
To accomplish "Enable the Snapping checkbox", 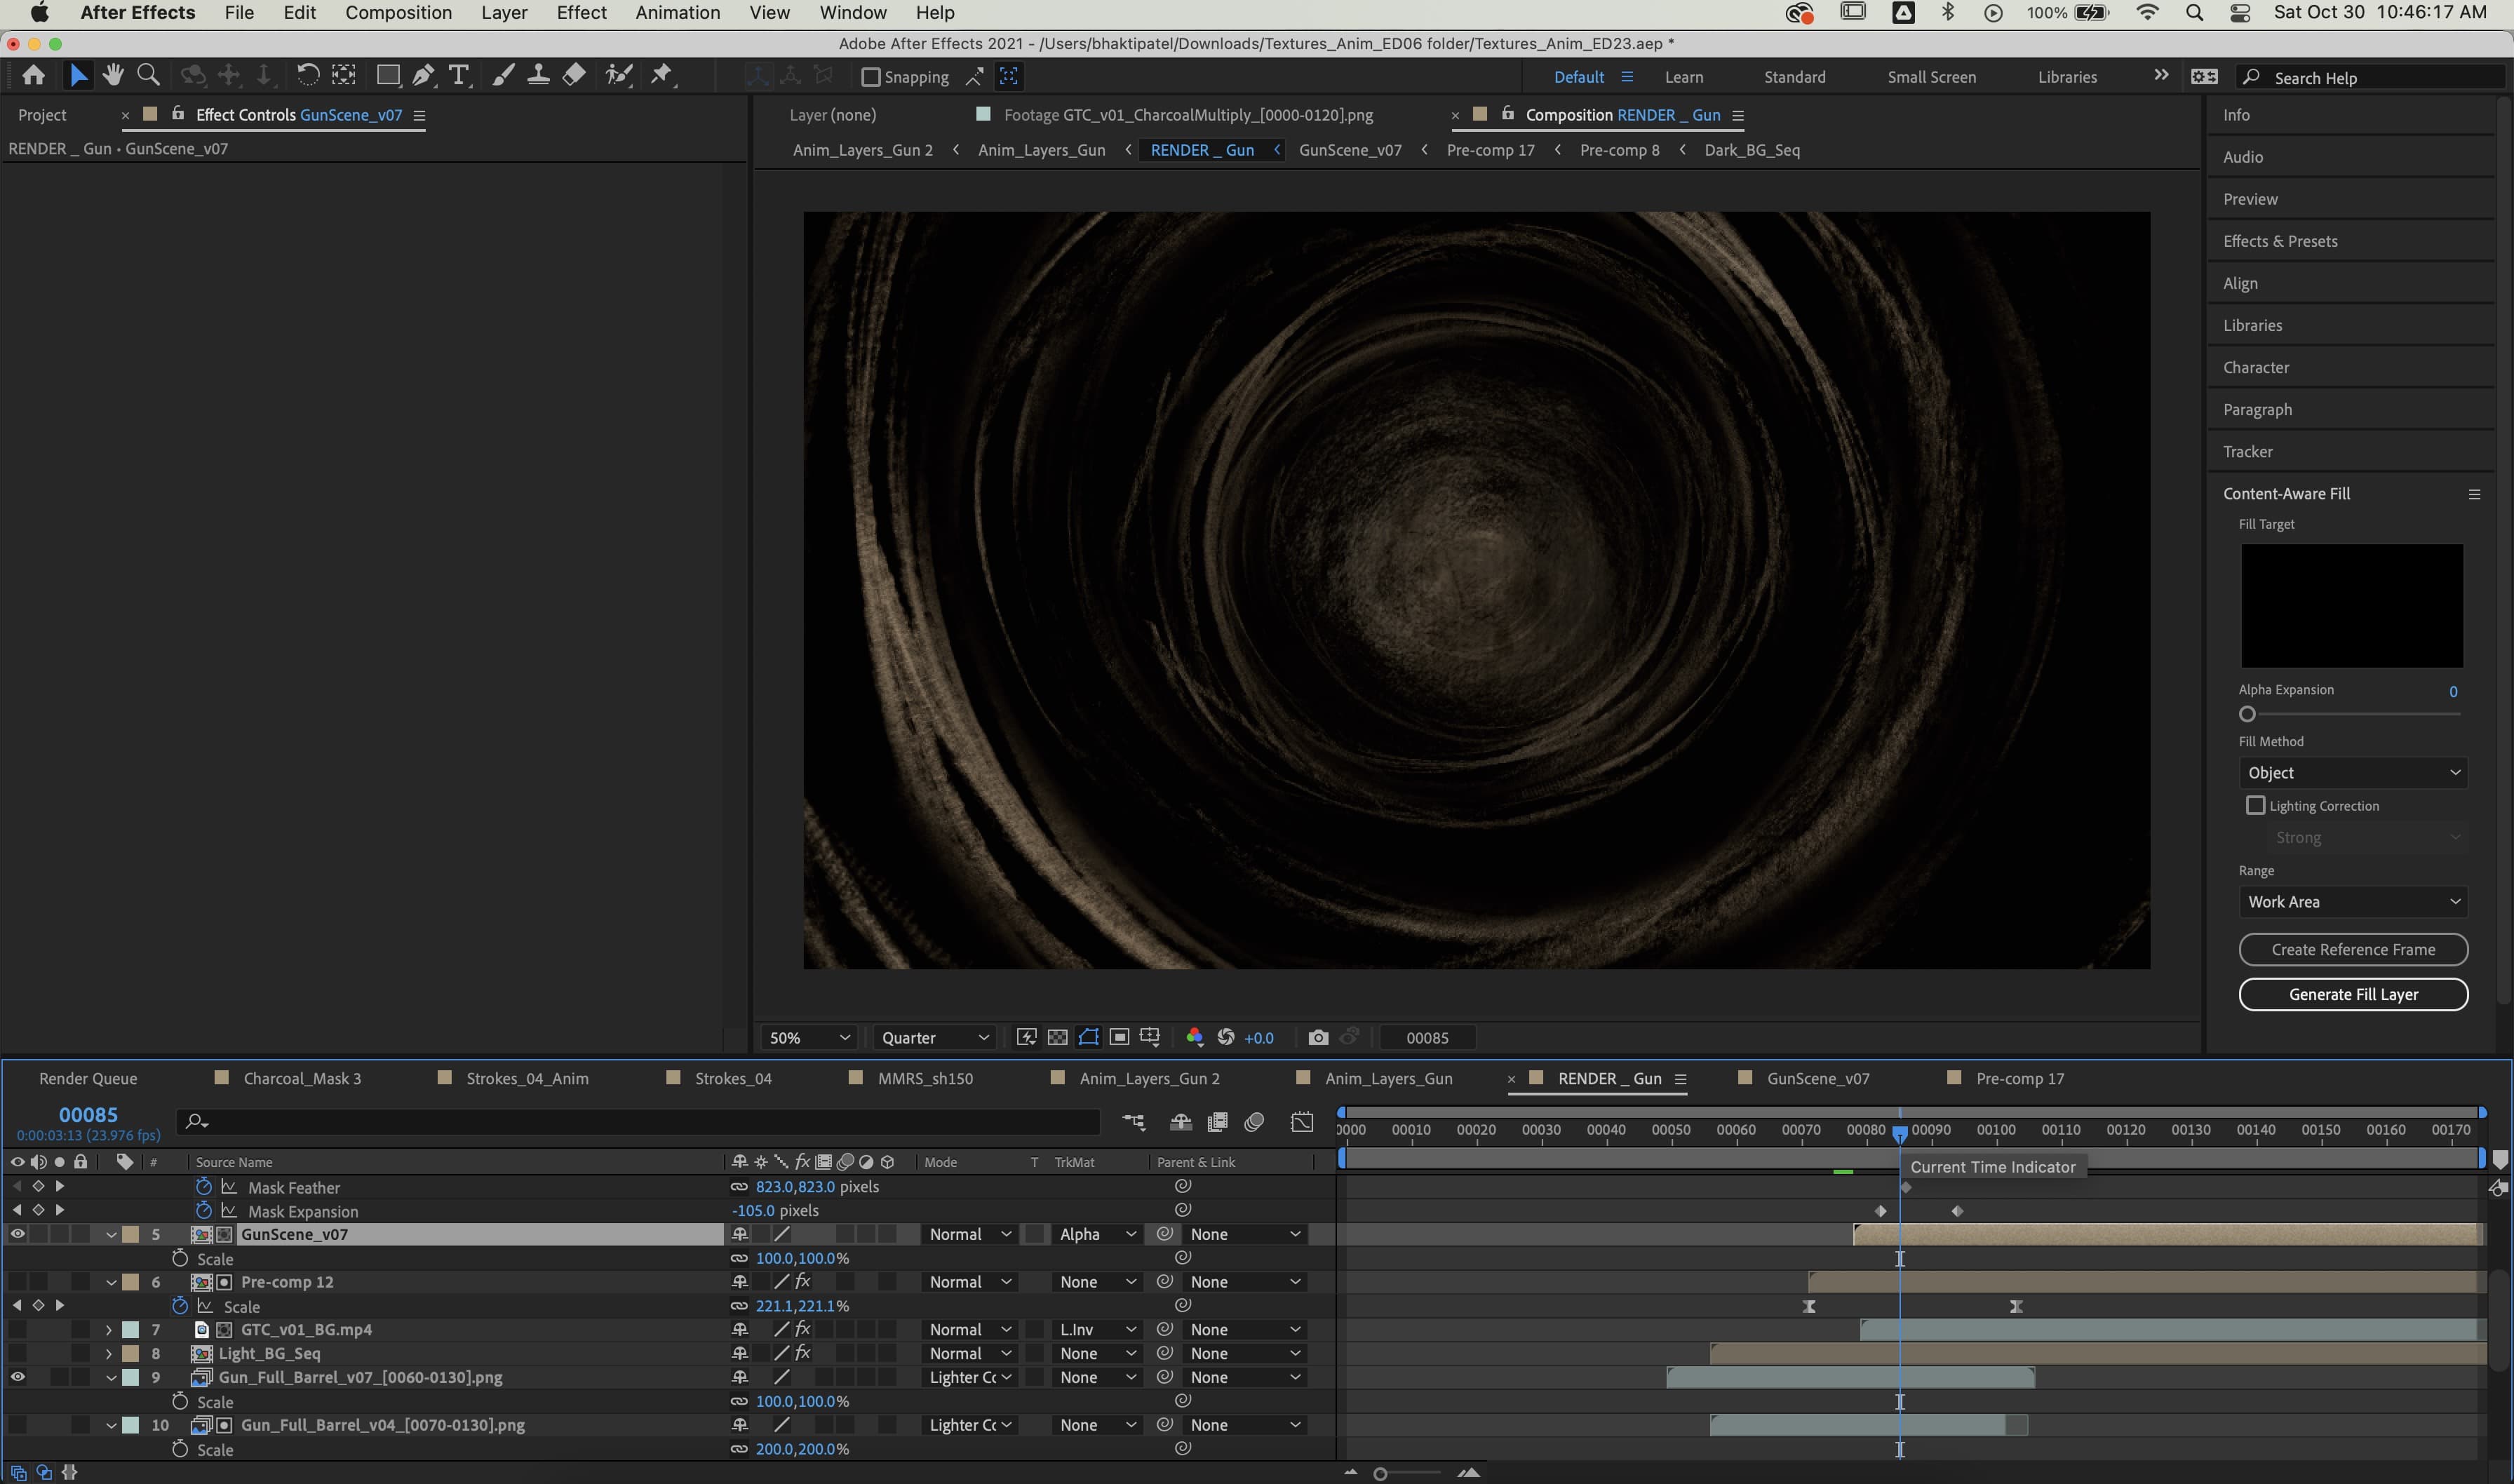I will point(870,77).
